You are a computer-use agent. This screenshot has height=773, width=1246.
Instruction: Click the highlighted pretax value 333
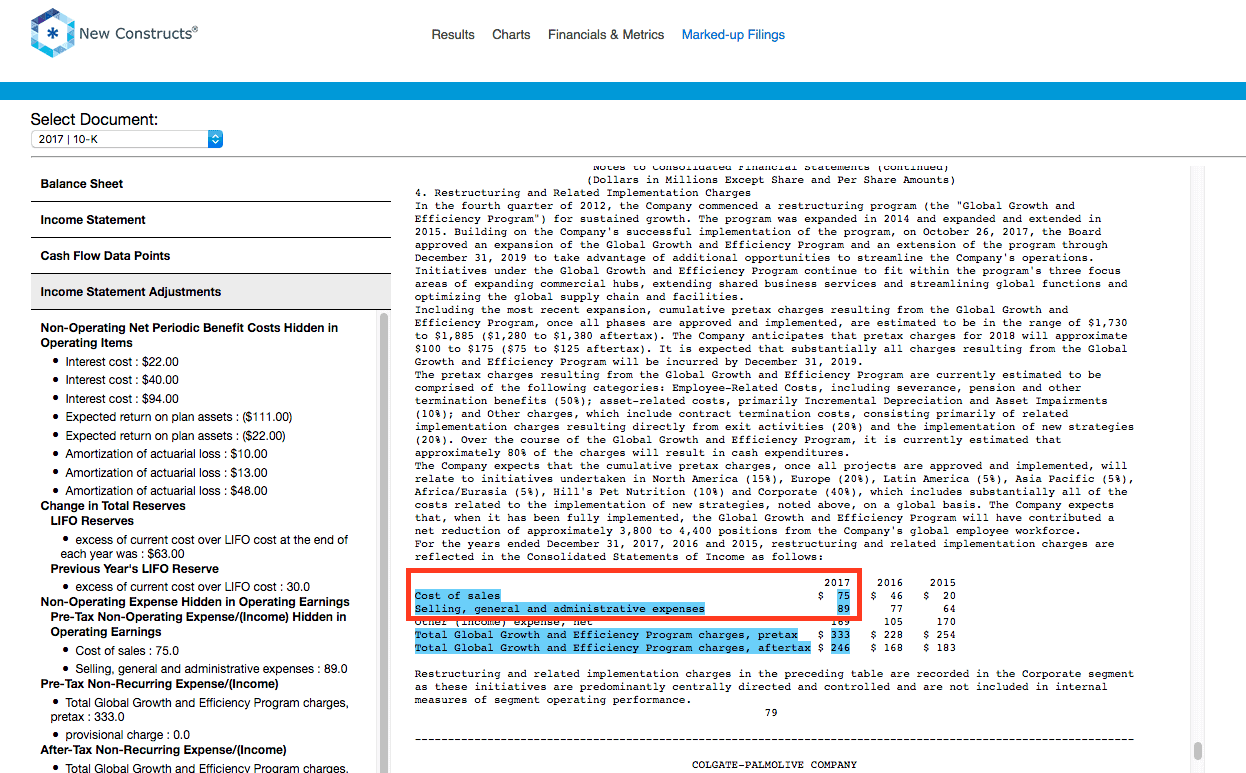(x=840, y=635)
